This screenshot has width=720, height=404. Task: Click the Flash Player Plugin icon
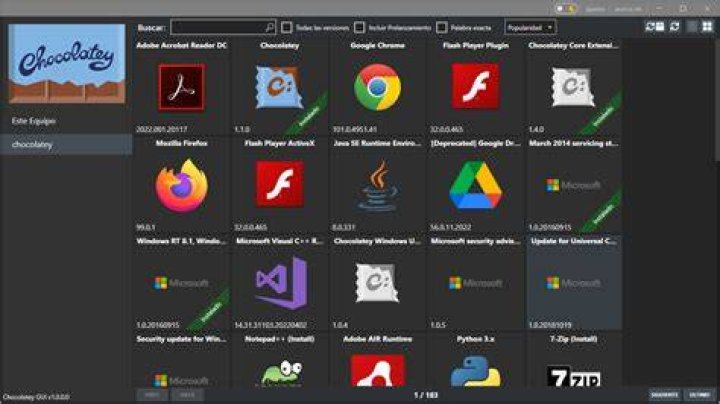tap(475, 86)
